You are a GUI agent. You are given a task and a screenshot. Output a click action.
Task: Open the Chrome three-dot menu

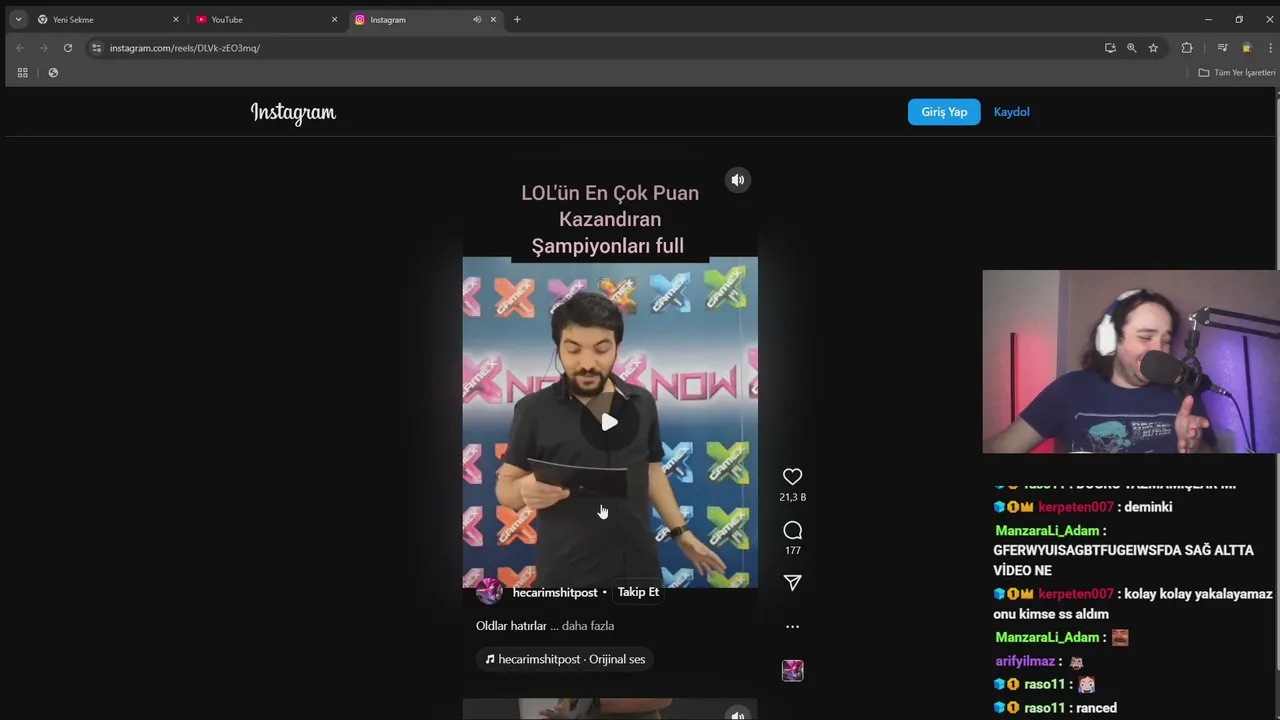(1270, 48)
